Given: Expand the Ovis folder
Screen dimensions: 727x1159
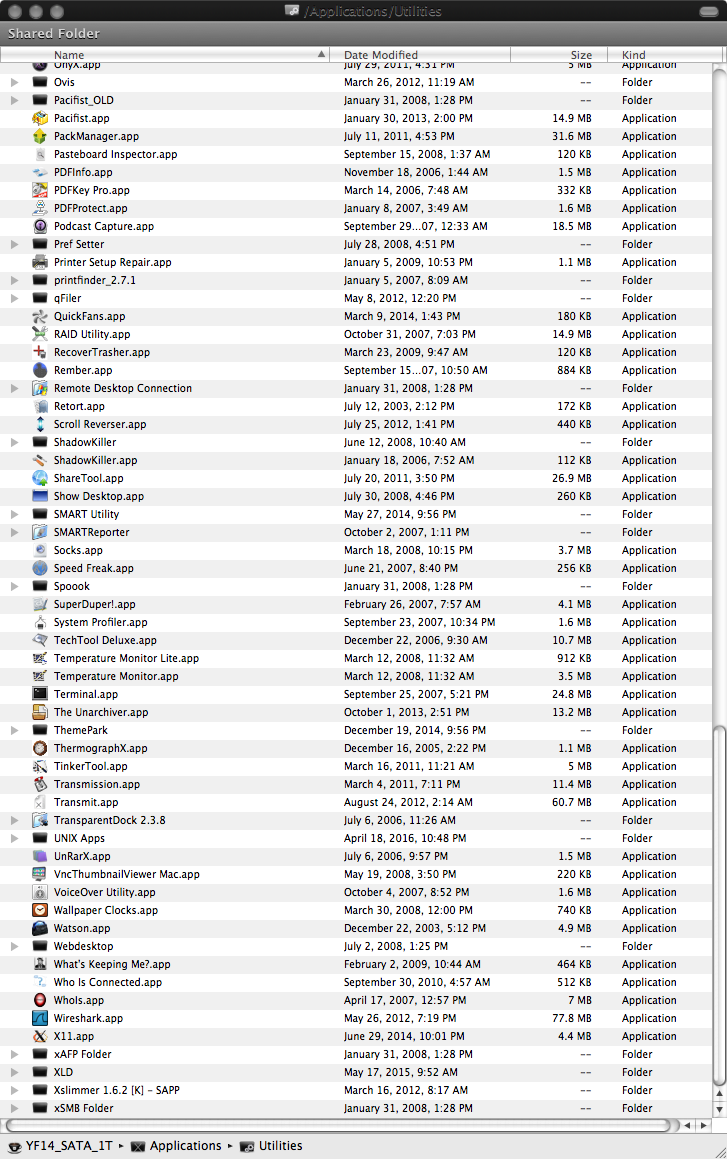Looking at the screenshot, I should pyautogui.click(x=15, y=82).
